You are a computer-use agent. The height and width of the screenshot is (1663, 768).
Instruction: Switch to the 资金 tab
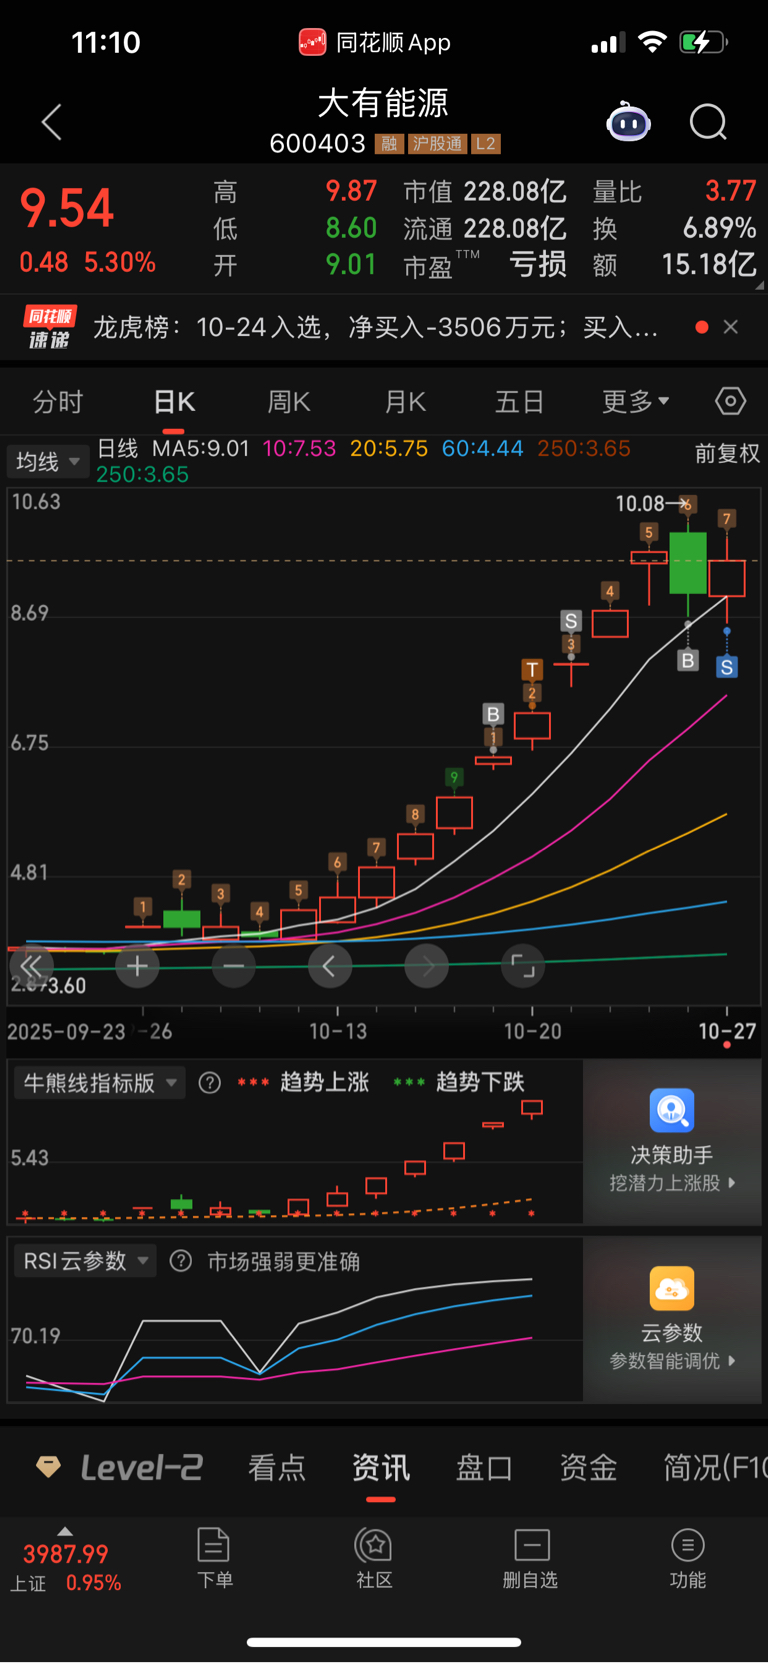click(588, 1468)
